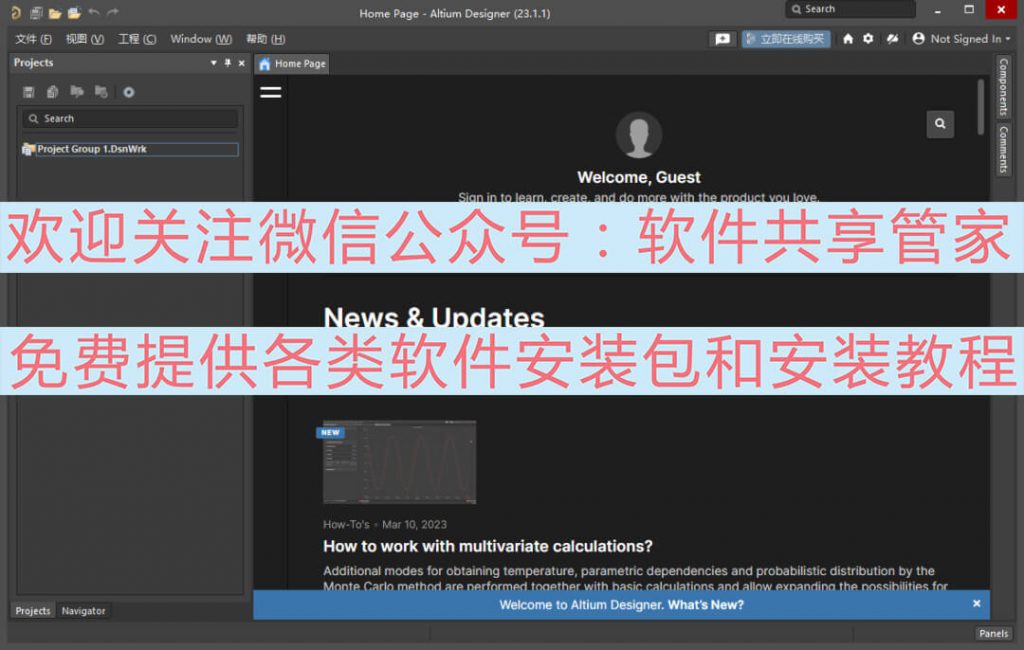
Task: Open the NEW article thumbnail image
Action: pyautogui.click(x=399, y=462)
